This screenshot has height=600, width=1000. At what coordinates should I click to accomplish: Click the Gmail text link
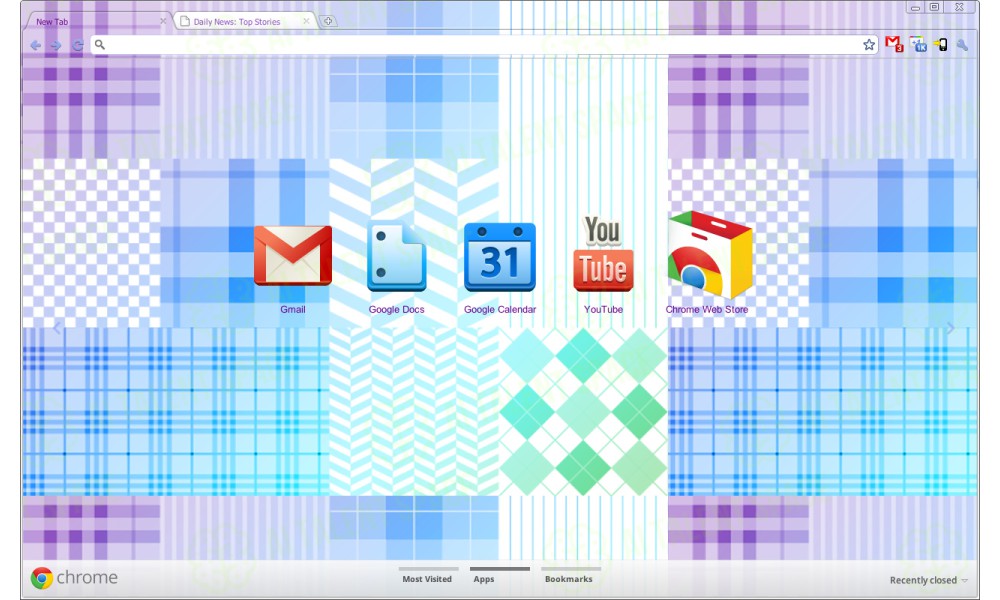click(293, 309)
